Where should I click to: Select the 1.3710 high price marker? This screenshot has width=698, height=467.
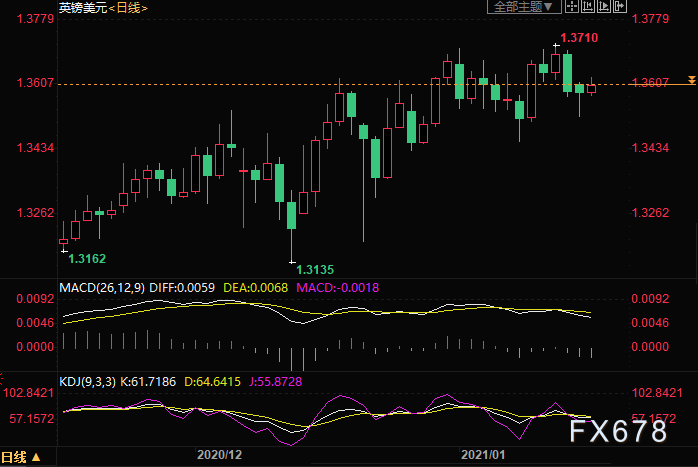click(x=579, y=38)
